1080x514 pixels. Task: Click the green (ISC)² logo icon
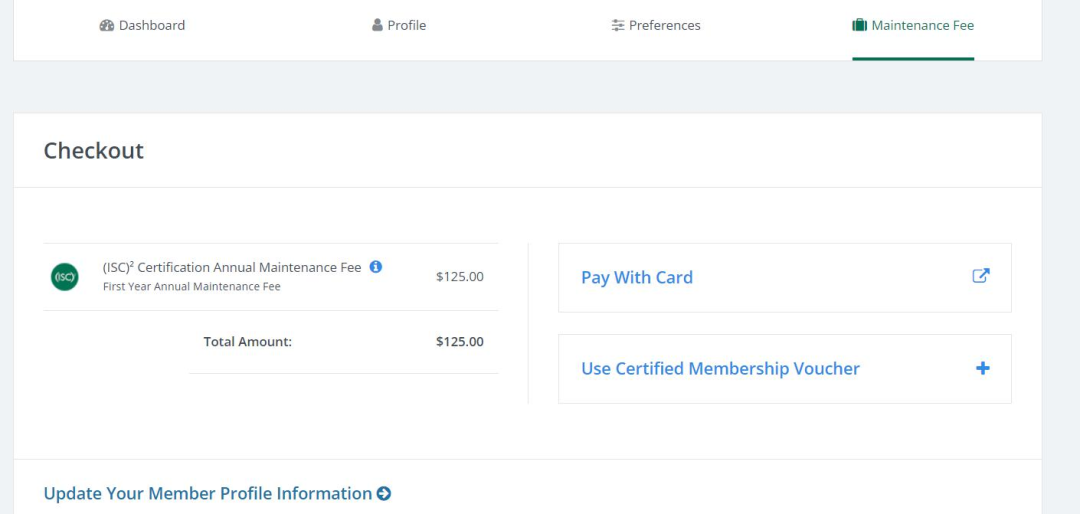coord(65,277)
